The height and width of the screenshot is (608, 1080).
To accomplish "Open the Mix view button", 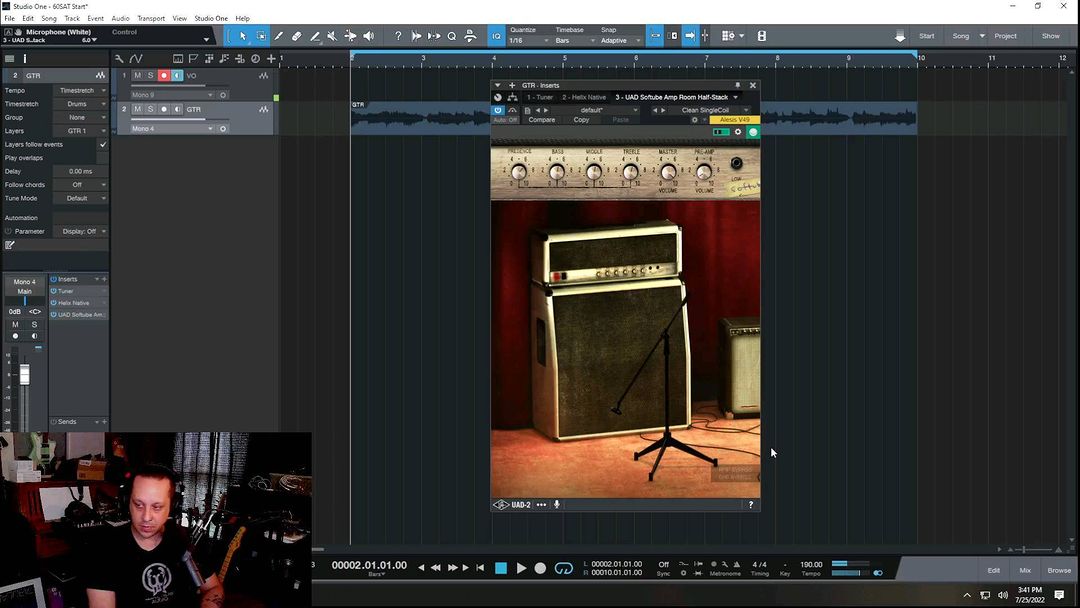I will 1025,570.
